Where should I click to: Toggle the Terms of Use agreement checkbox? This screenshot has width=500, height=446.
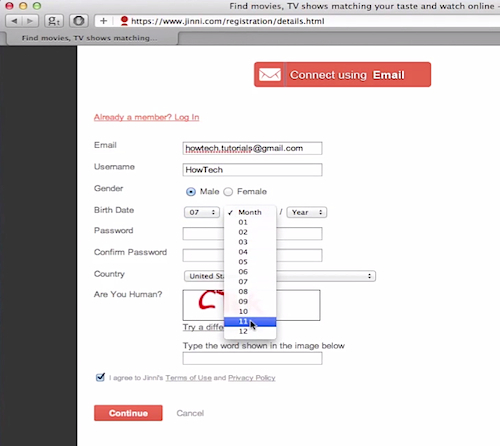click(100, 377)
